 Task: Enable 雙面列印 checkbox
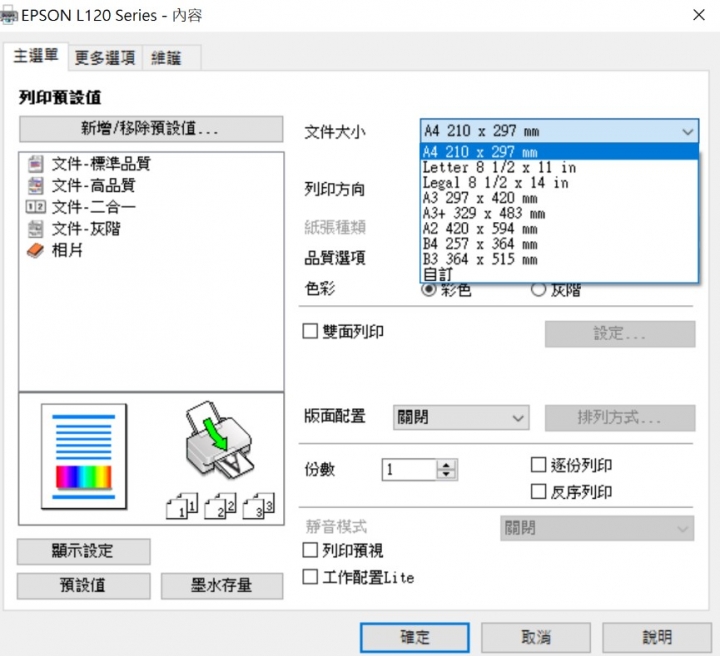(x=310, y=331)
